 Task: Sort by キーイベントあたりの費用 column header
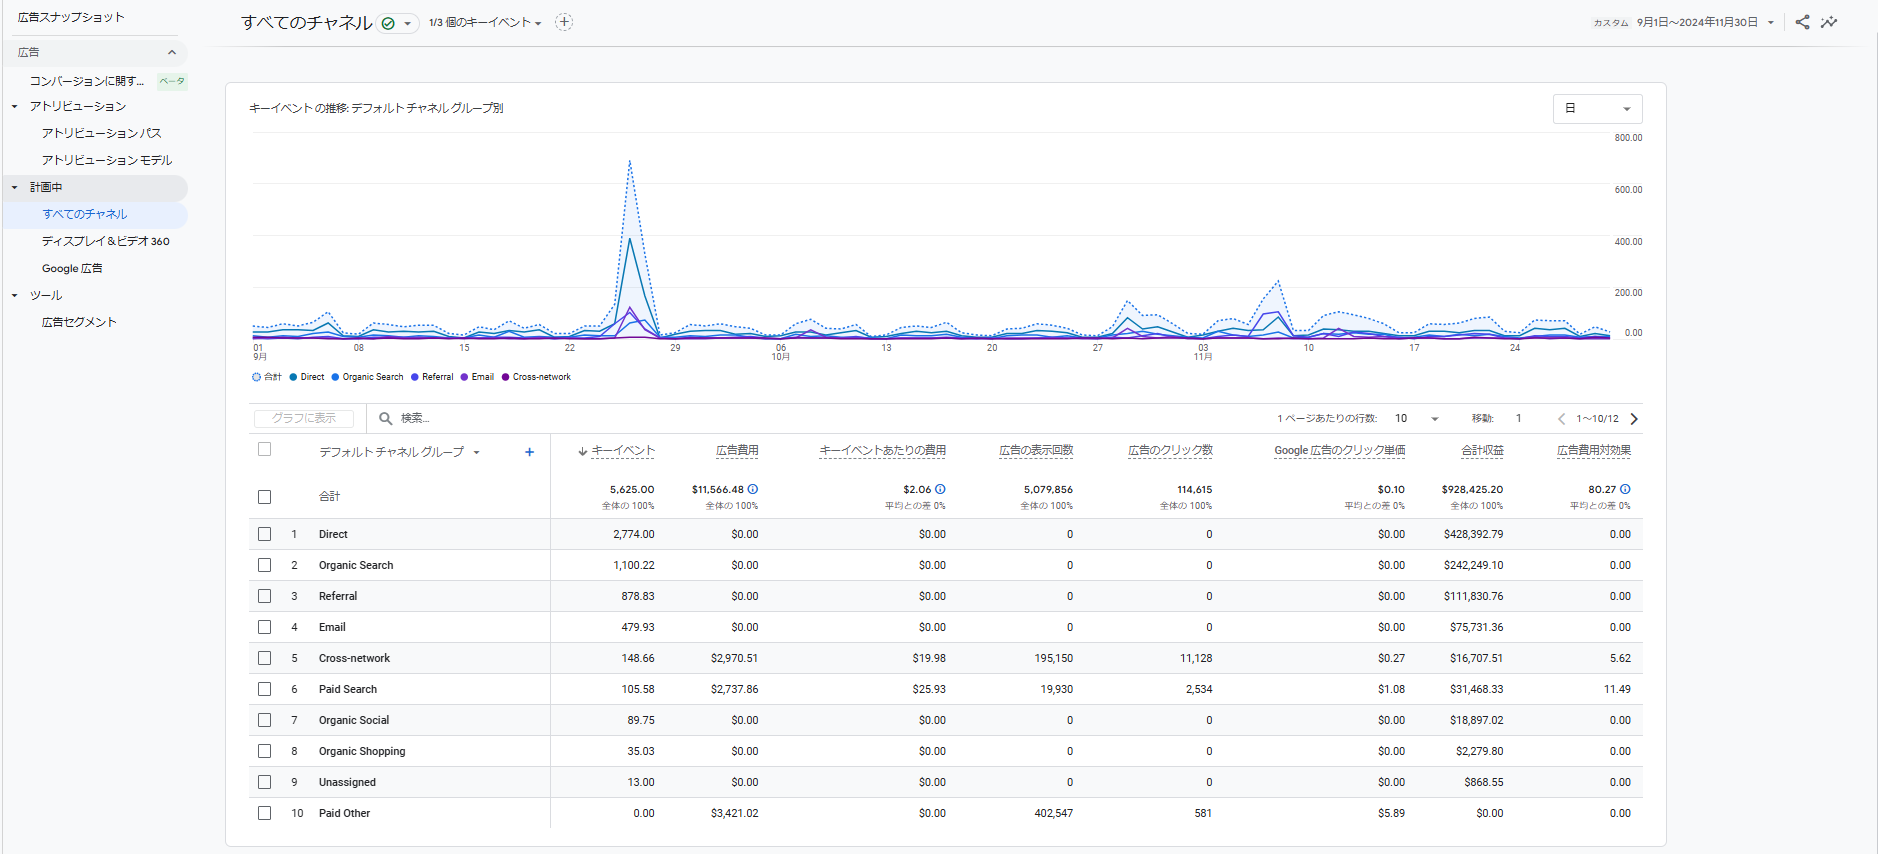click(x=882, y=451)
